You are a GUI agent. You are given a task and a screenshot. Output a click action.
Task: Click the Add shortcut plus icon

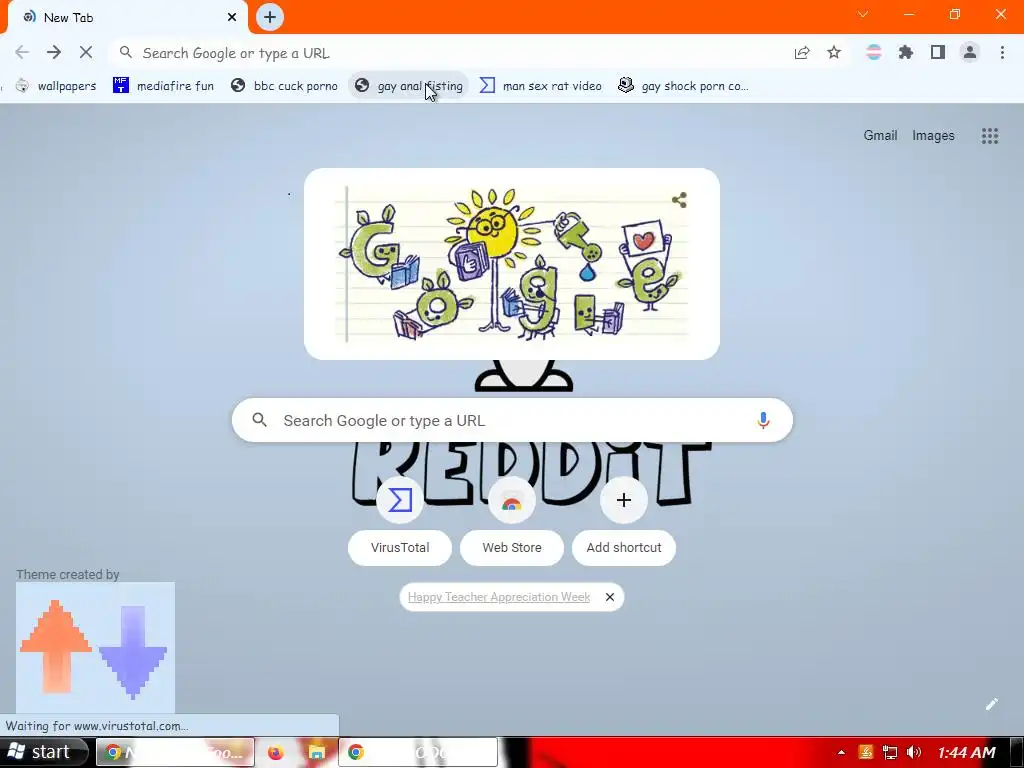624,500
